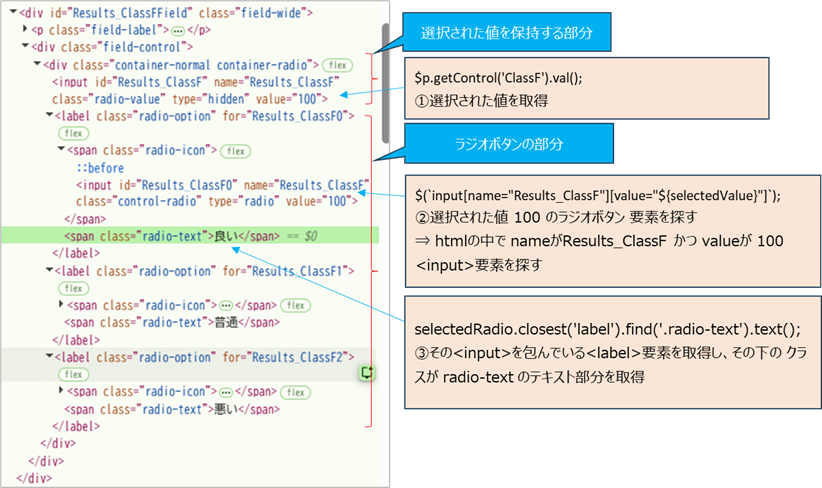Expand radio-icon span under Results_ClassF1 label
Screen dimensions: 822x488
coord(62,305)
